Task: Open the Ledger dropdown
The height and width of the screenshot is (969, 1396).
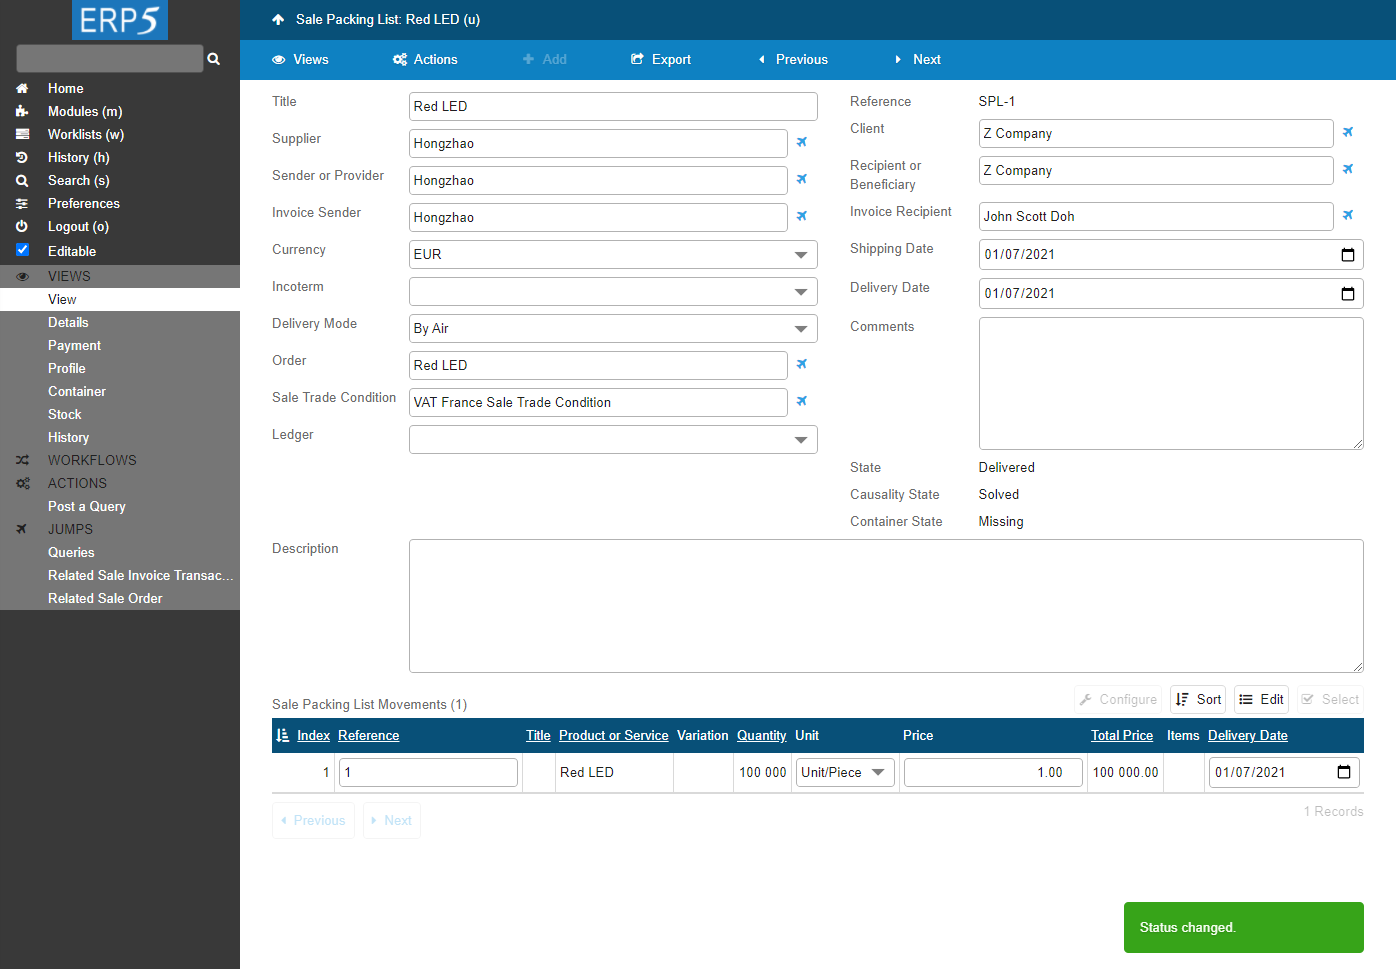Action: point(613,439)
